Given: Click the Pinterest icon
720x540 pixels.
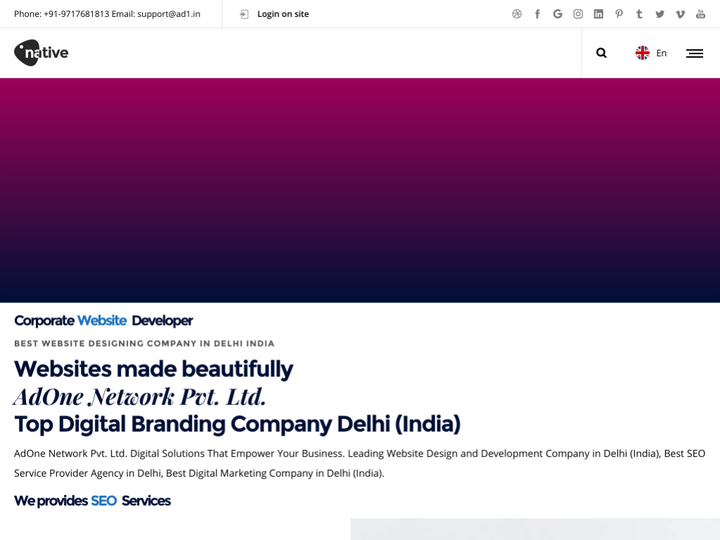Looking at the screenshot, I should [x=619, y=14].
